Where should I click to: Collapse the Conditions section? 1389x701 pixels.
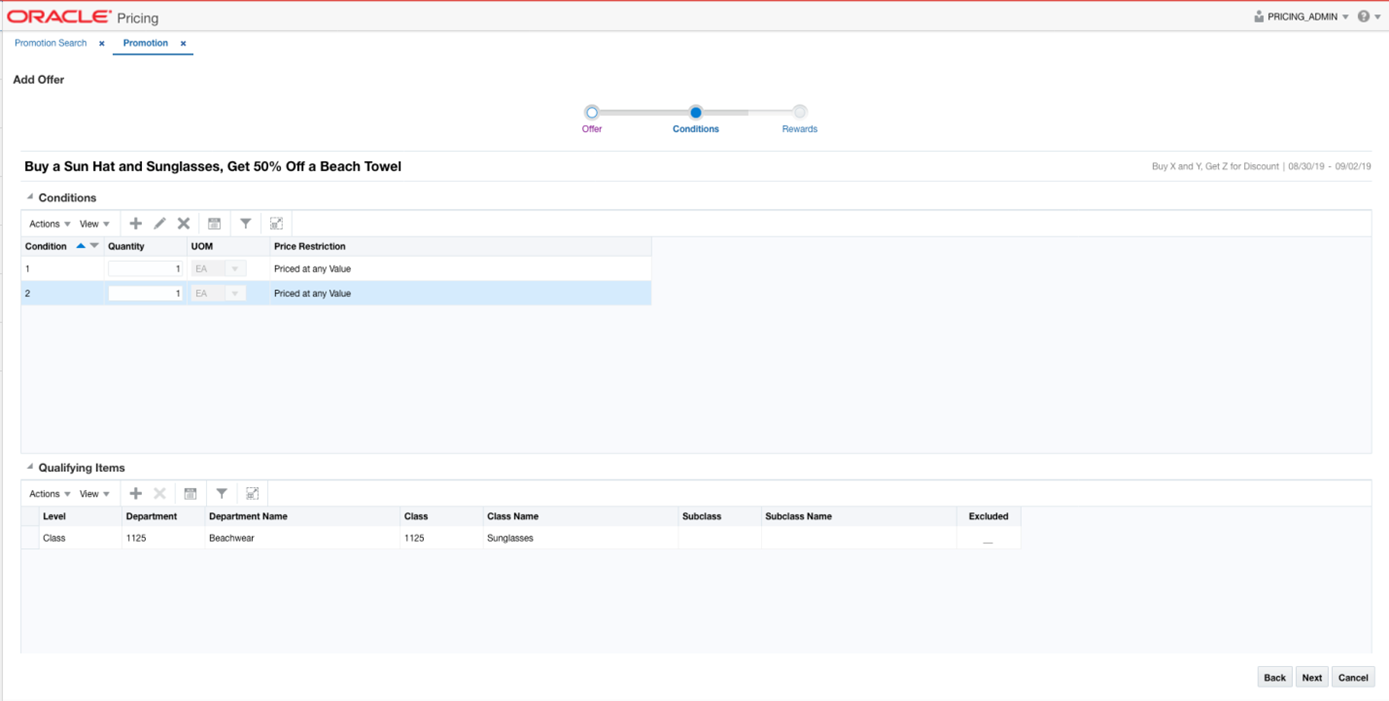click(x=30, y=197)
